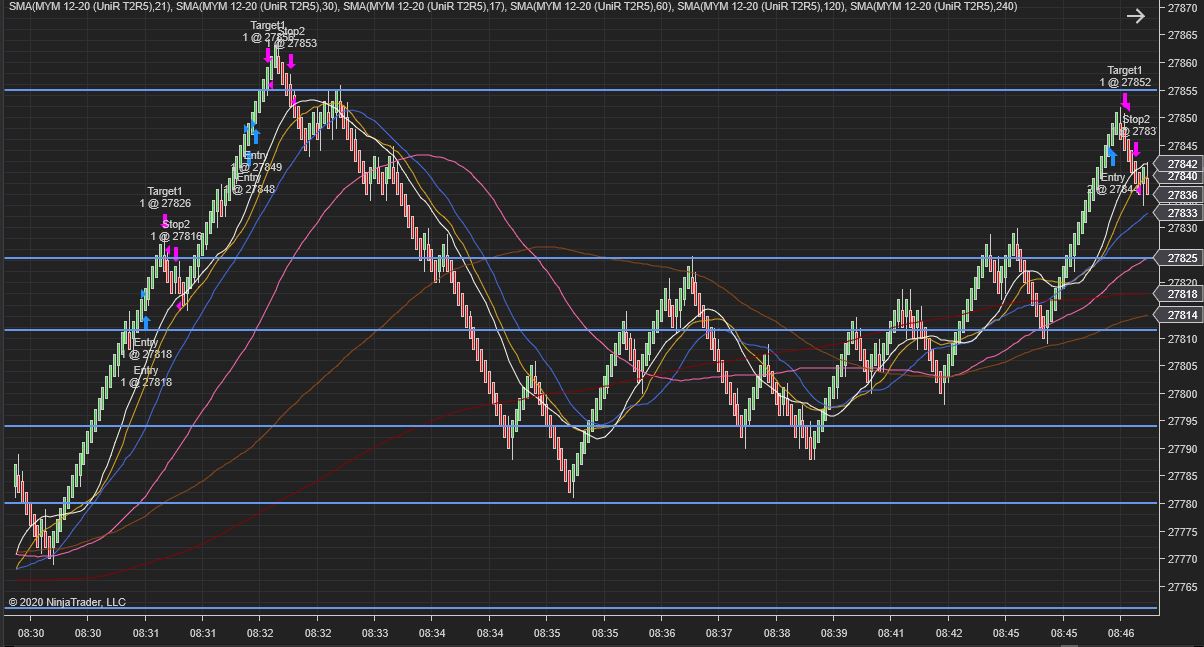Click the SMA 17 indicator label
The width and height of the screenshot is (1204, 647).
424,7
